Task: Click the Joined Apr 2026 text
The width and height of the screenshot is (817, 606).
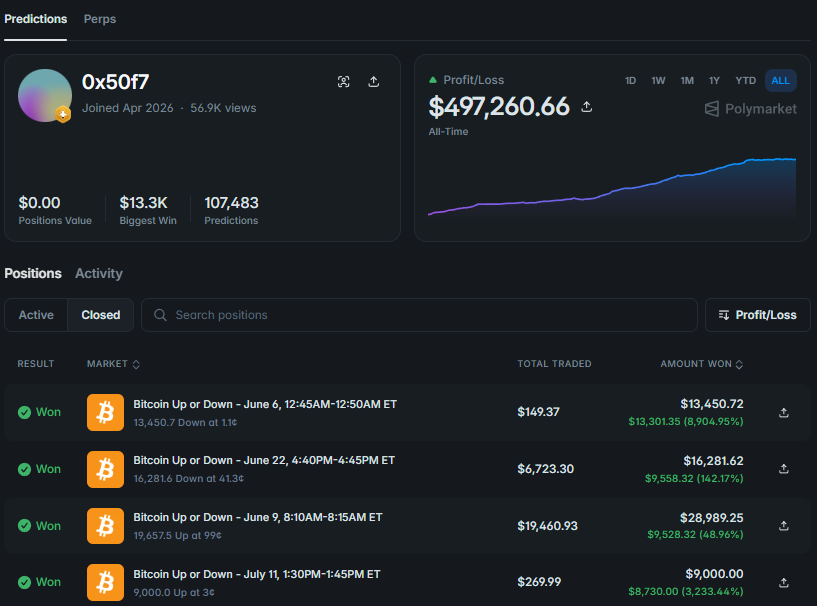Action: point(127,108)
